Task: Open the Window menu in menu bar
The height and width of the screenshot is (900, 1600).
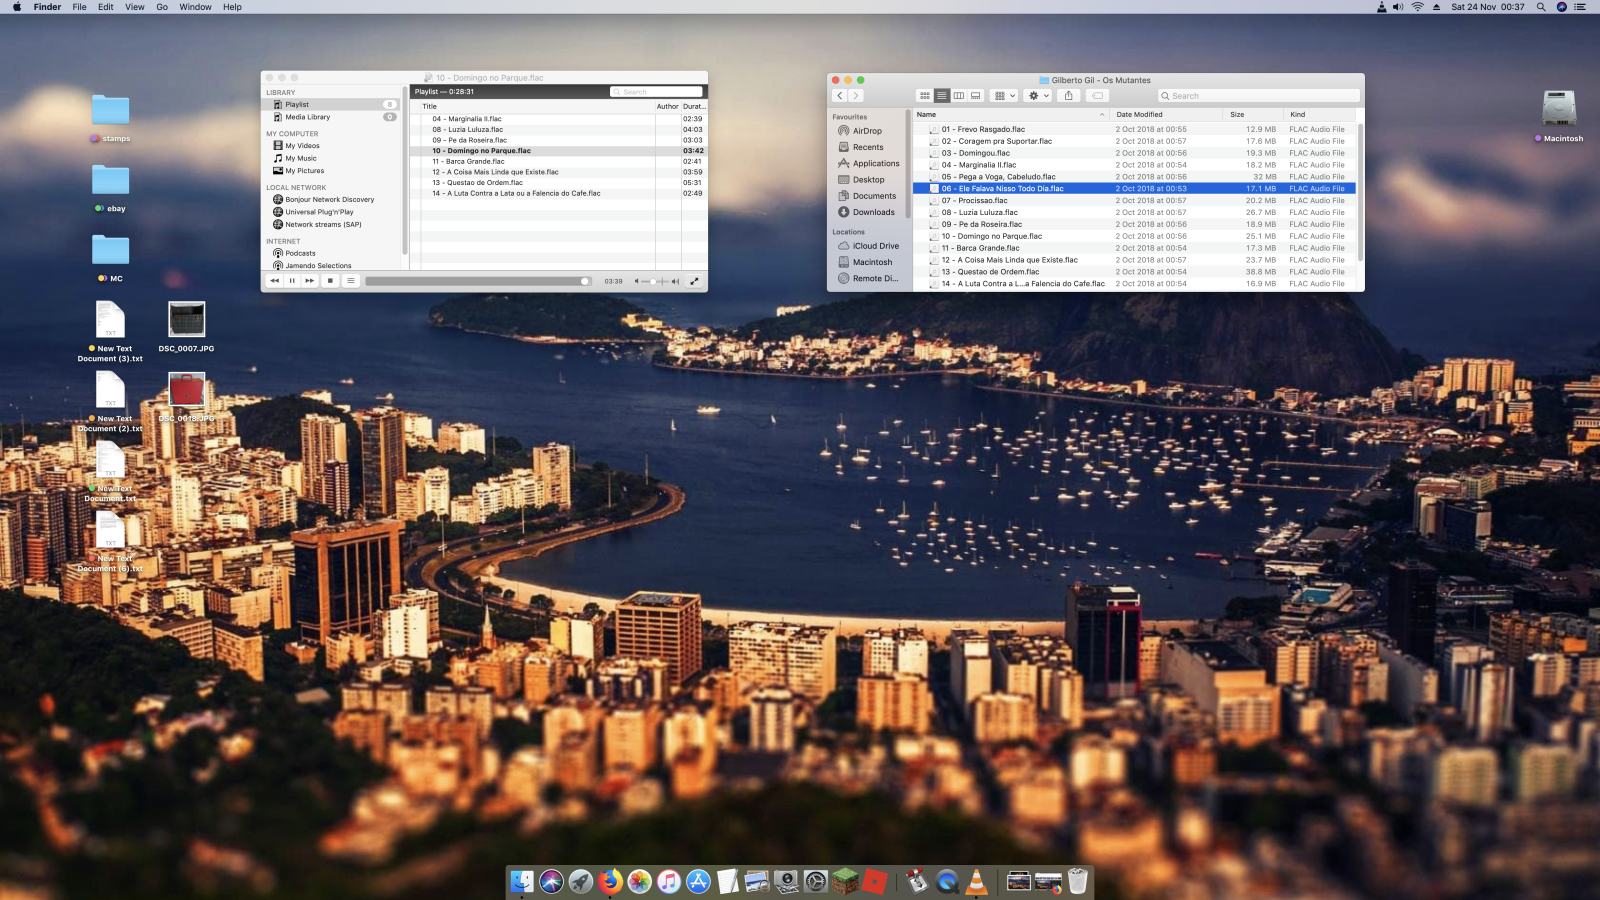Action: coord(195,7)
